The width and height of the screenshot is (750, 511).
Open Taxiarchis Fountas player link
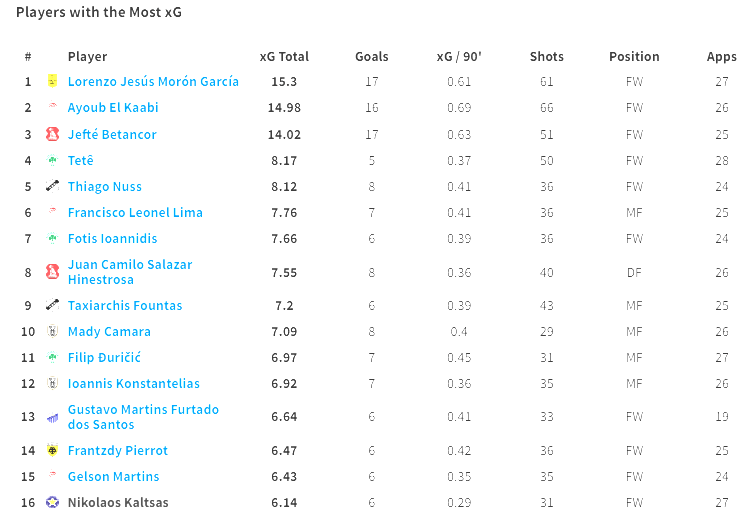click(x=125, y=305)
